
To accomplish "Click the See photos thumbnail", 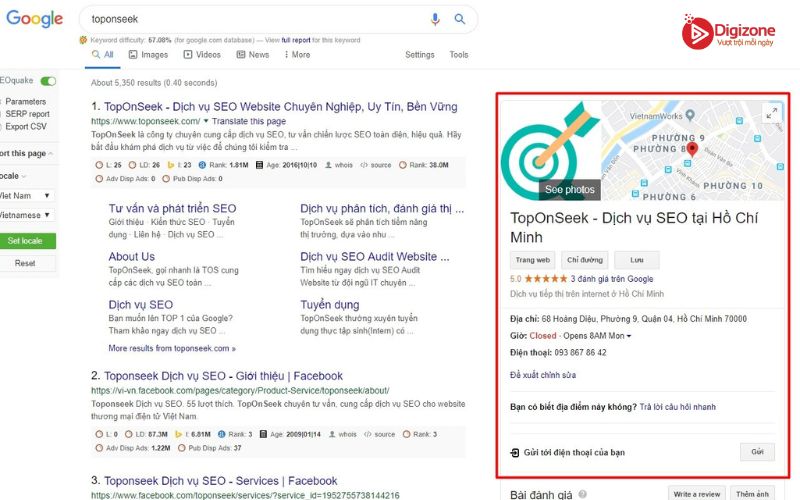I will (x=569, y=190).
